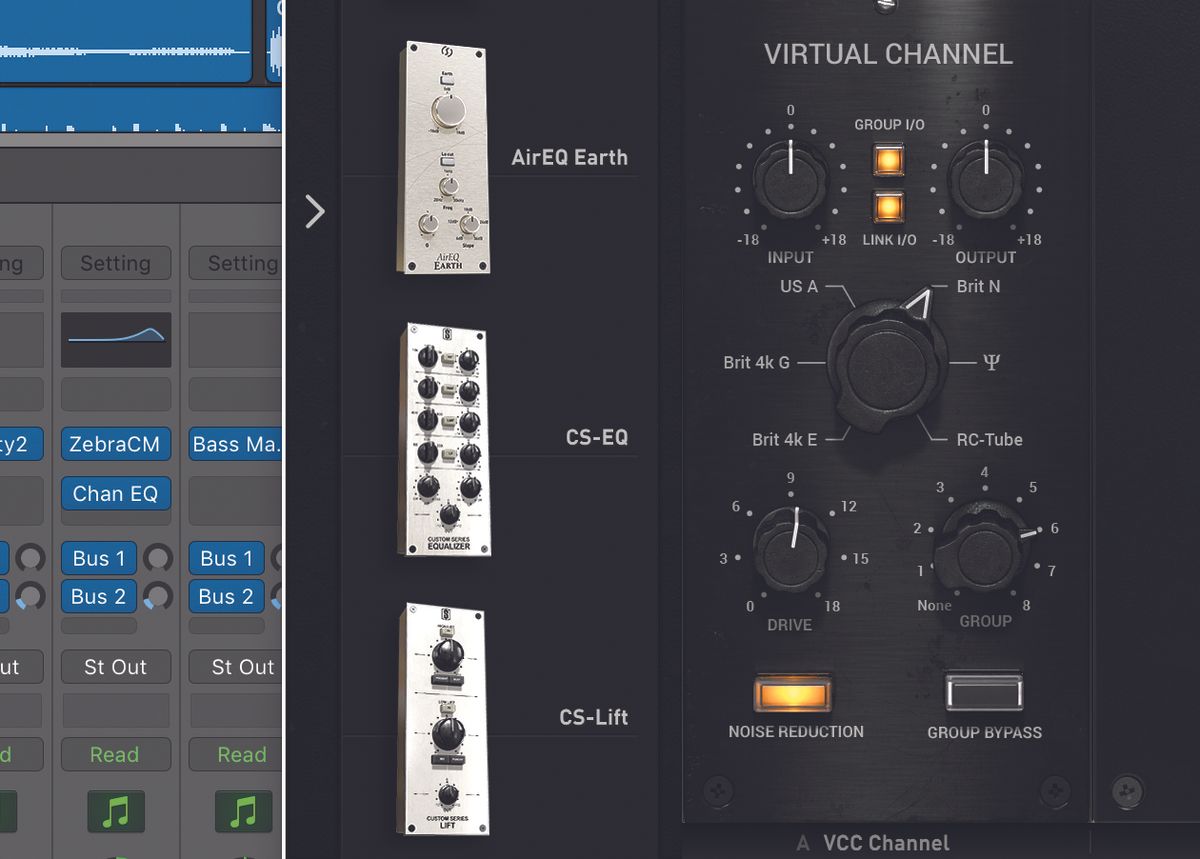Click the St Out output button
The width and height of the screenshot is (1200, 859).
click(115, 667)
